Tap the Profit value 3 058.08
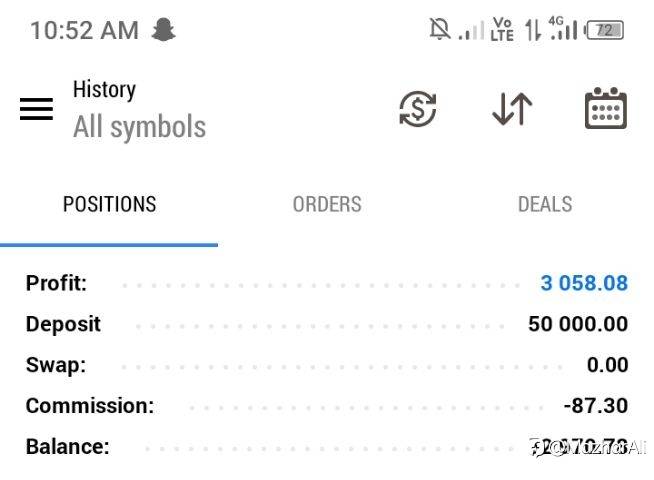 tap(584, 283)
